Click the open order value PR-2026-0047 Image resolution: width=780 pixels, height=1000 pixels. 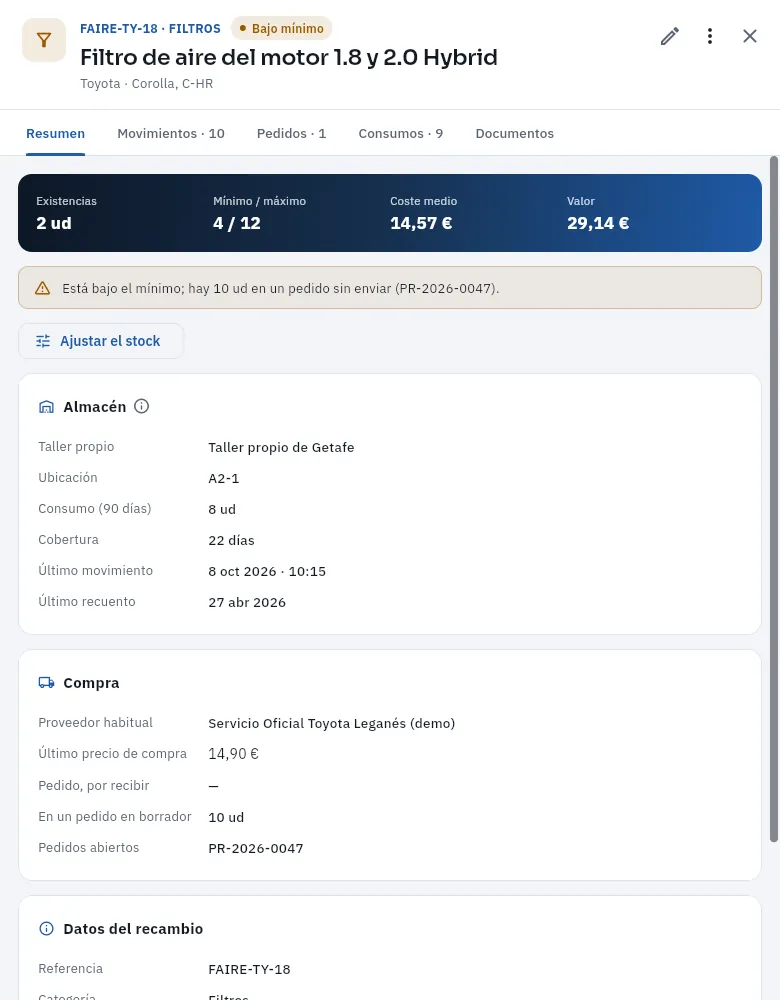(x=256, y=848)
